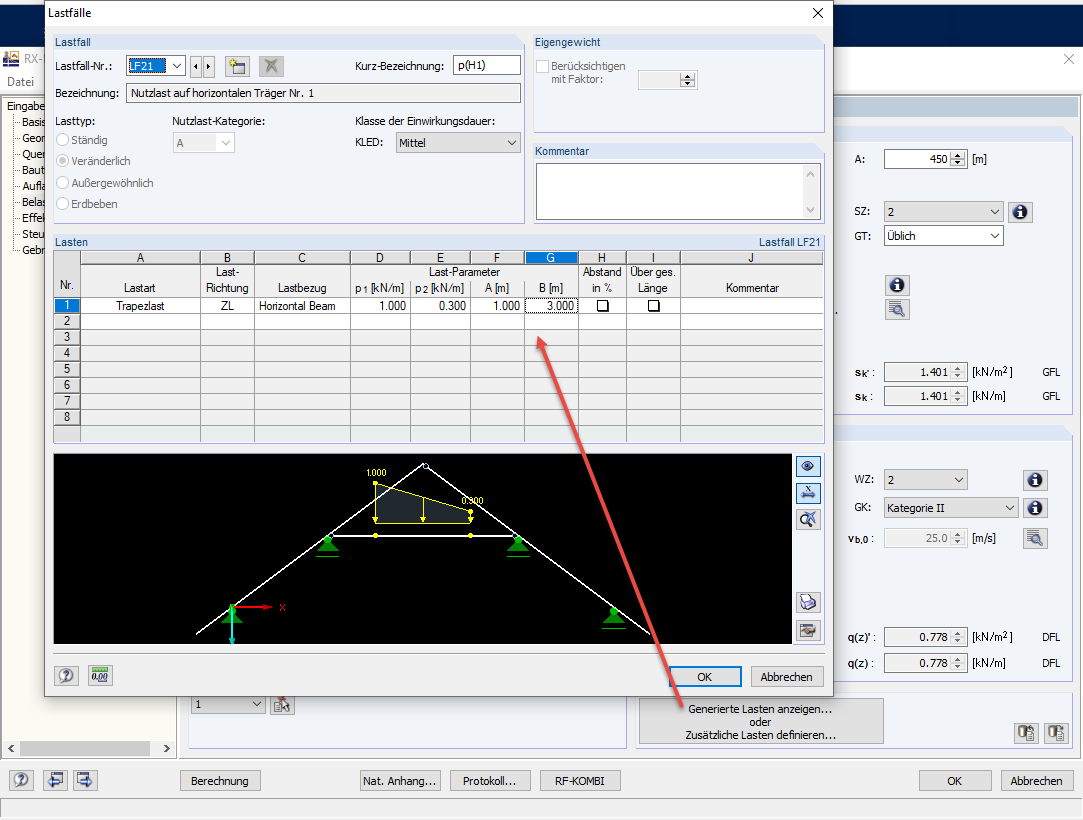Enable the Berücksichtigen checkbox under Eigengewicht
Viewport: 1083px width, 820px height.
543,65
